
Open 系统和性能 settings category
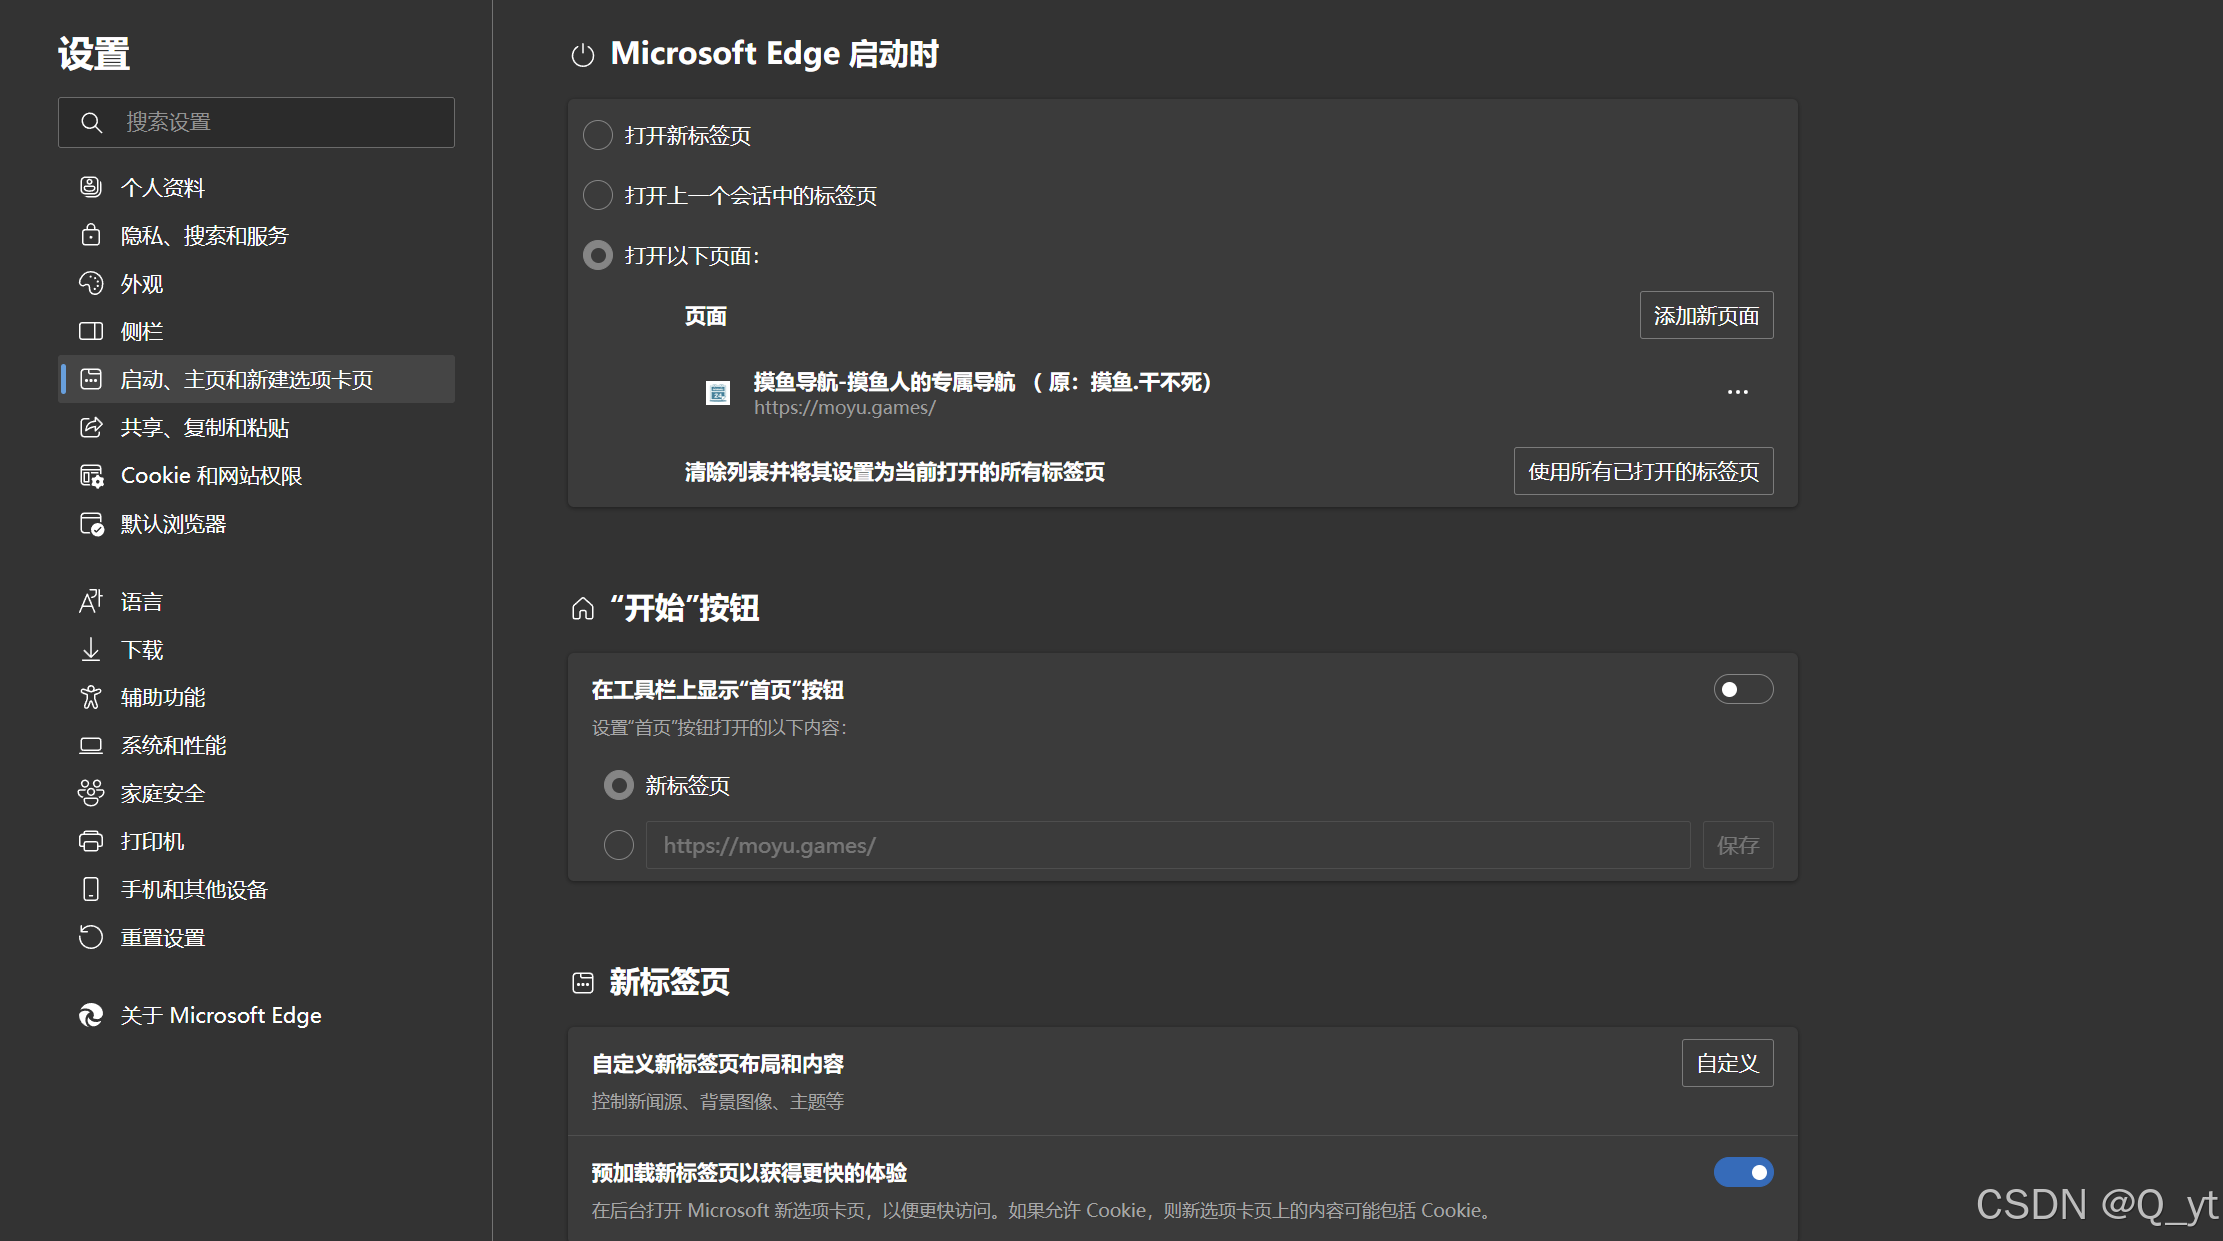(173, 745)
